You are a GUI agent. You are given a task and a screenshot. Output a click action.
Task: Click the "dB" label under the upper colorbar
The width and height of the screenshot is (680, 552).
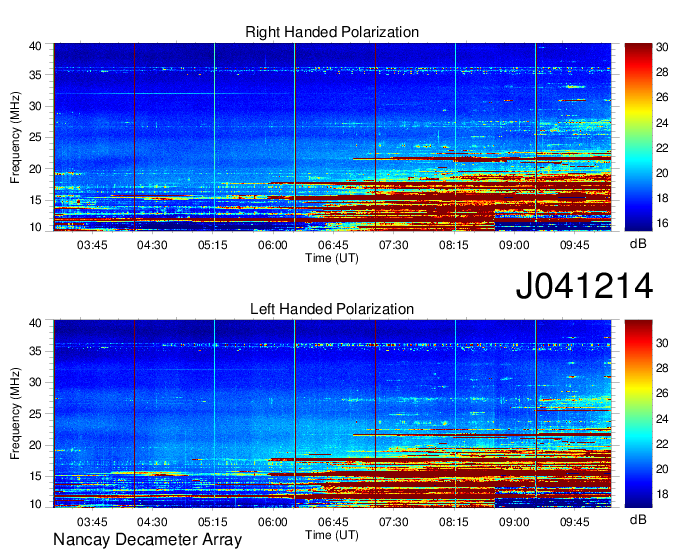tap(638, 244)
